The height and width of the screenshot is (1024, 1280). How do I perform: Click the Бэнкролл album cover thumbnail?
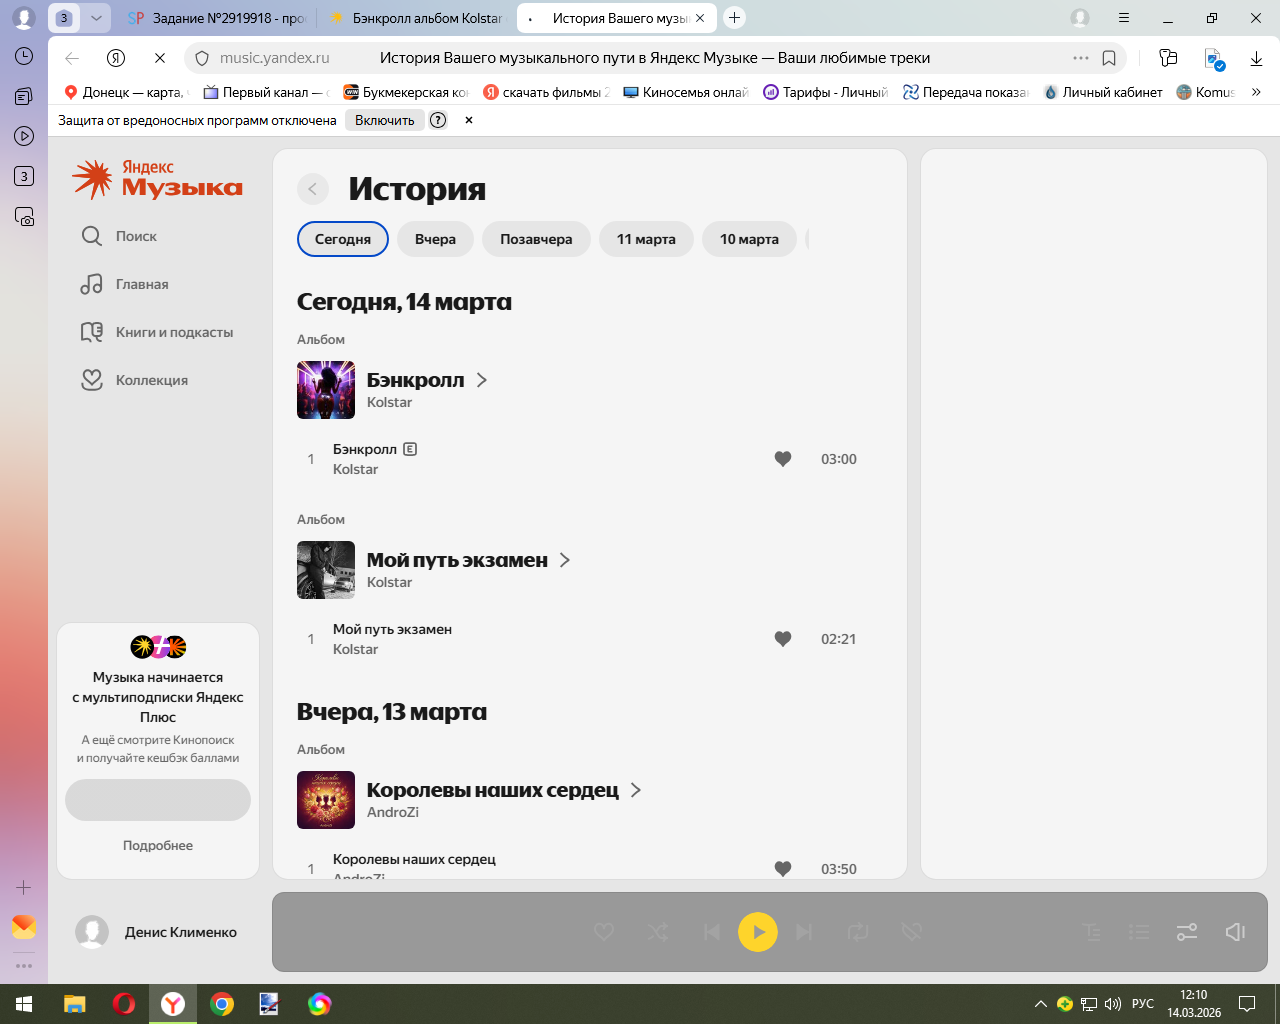tap(326, 390)
